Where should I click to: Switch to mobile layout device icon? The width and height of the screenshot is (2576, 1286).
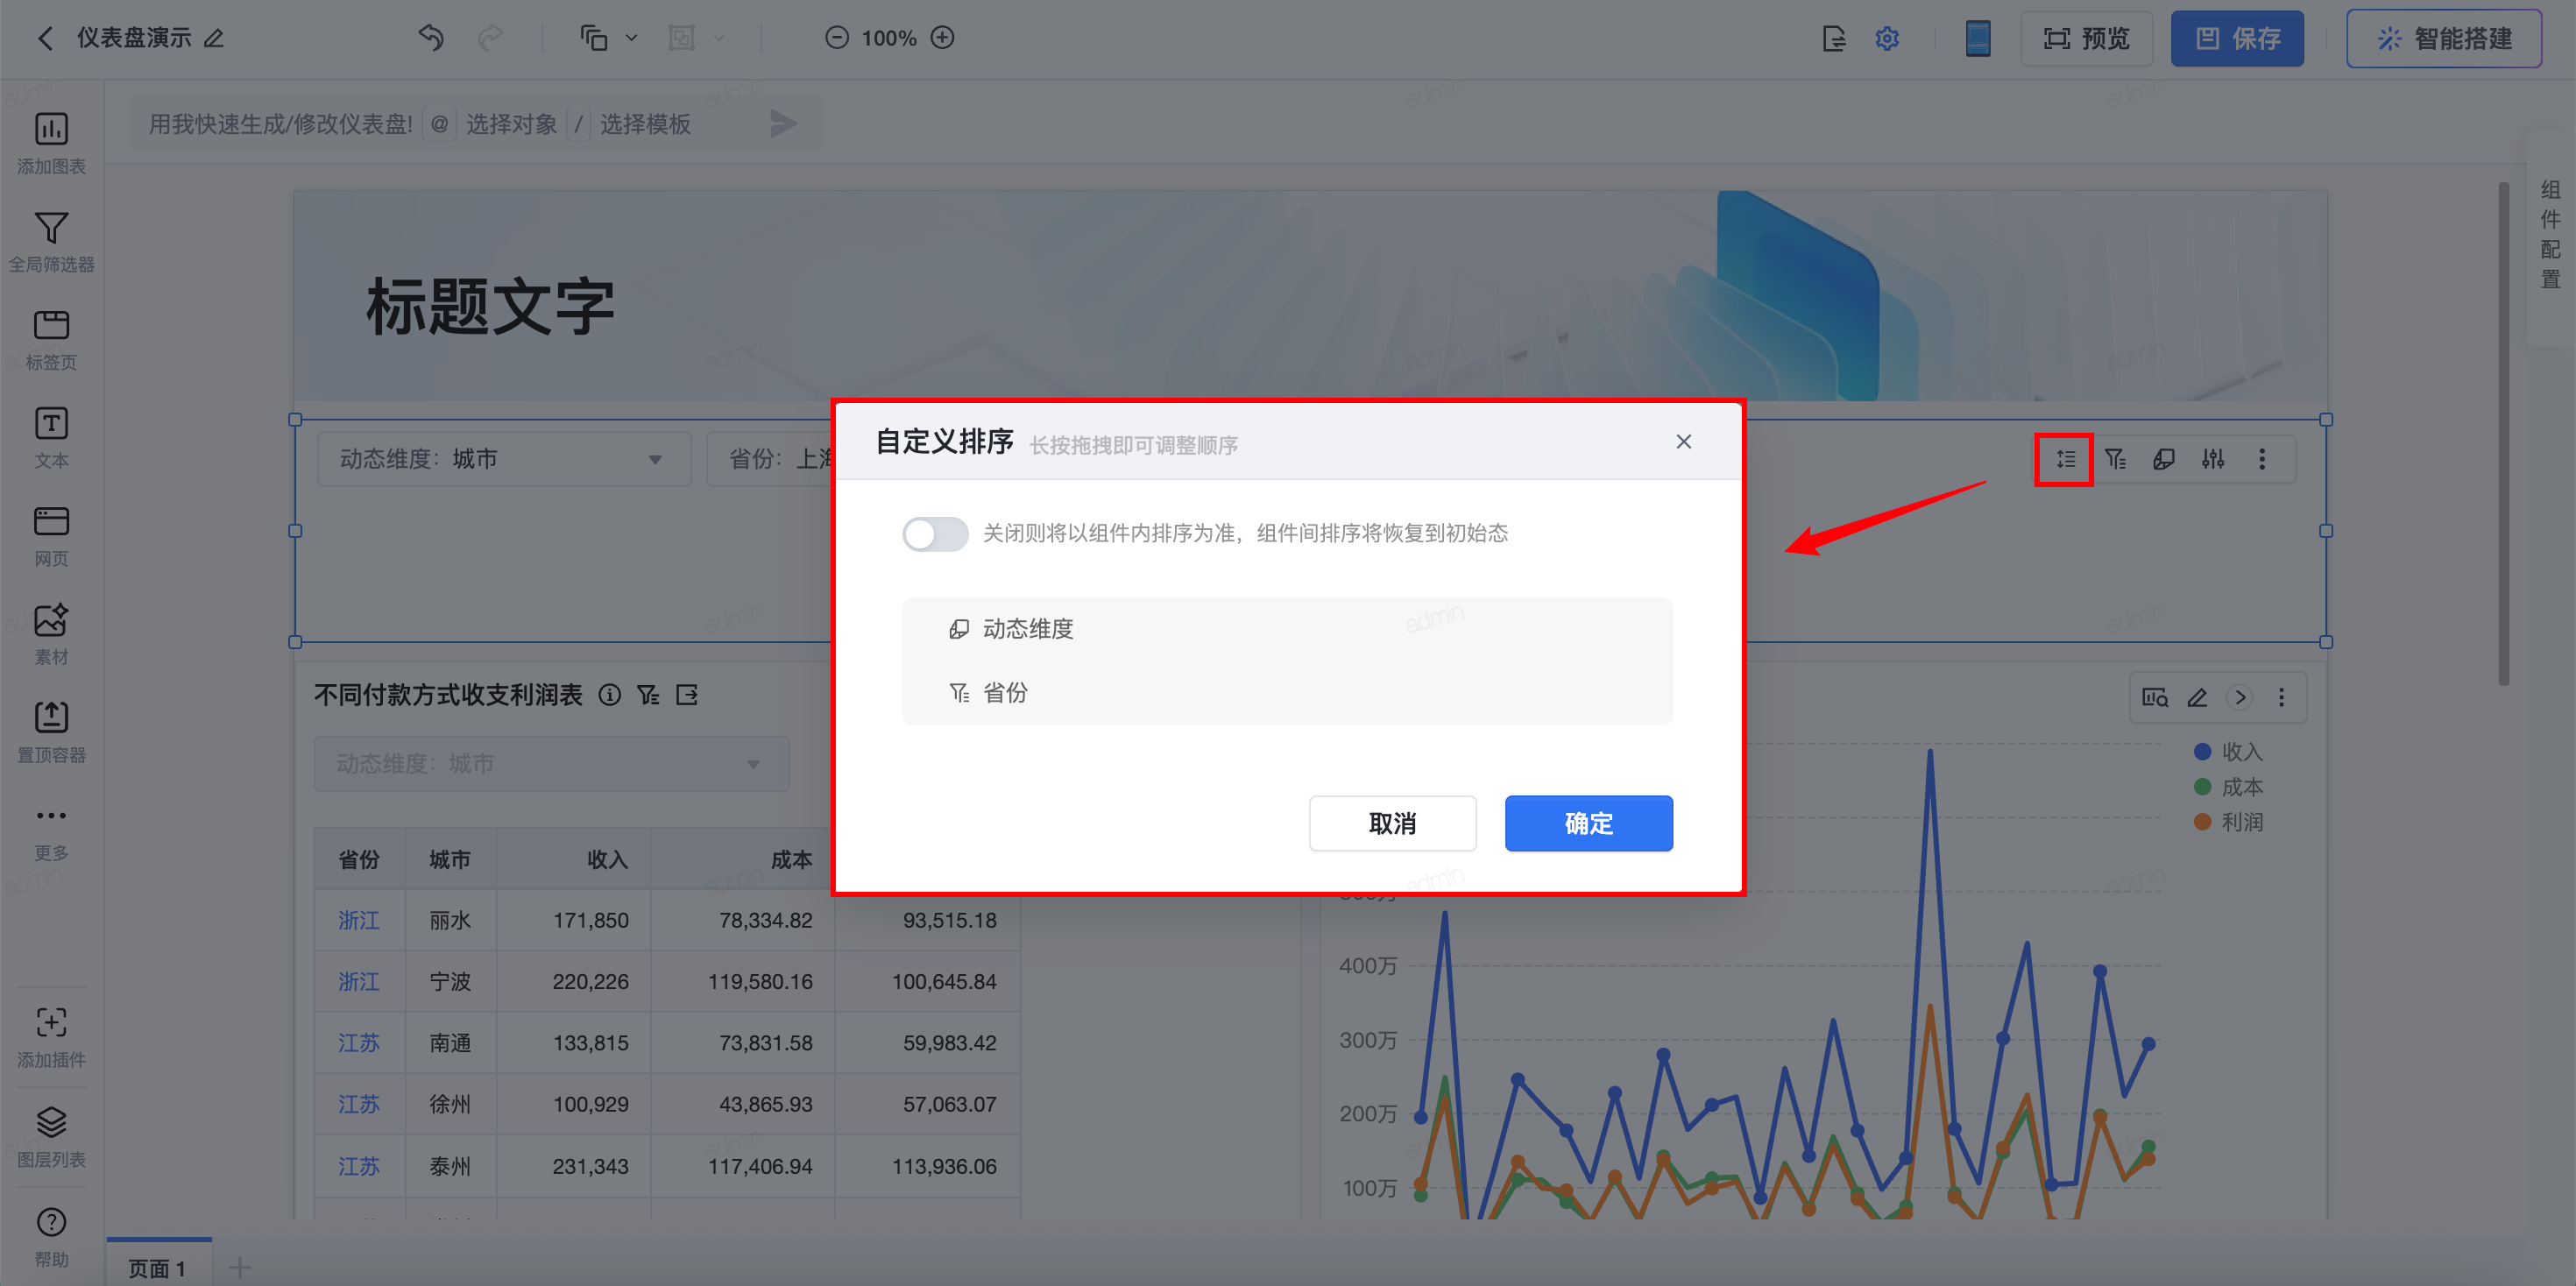1977,39
